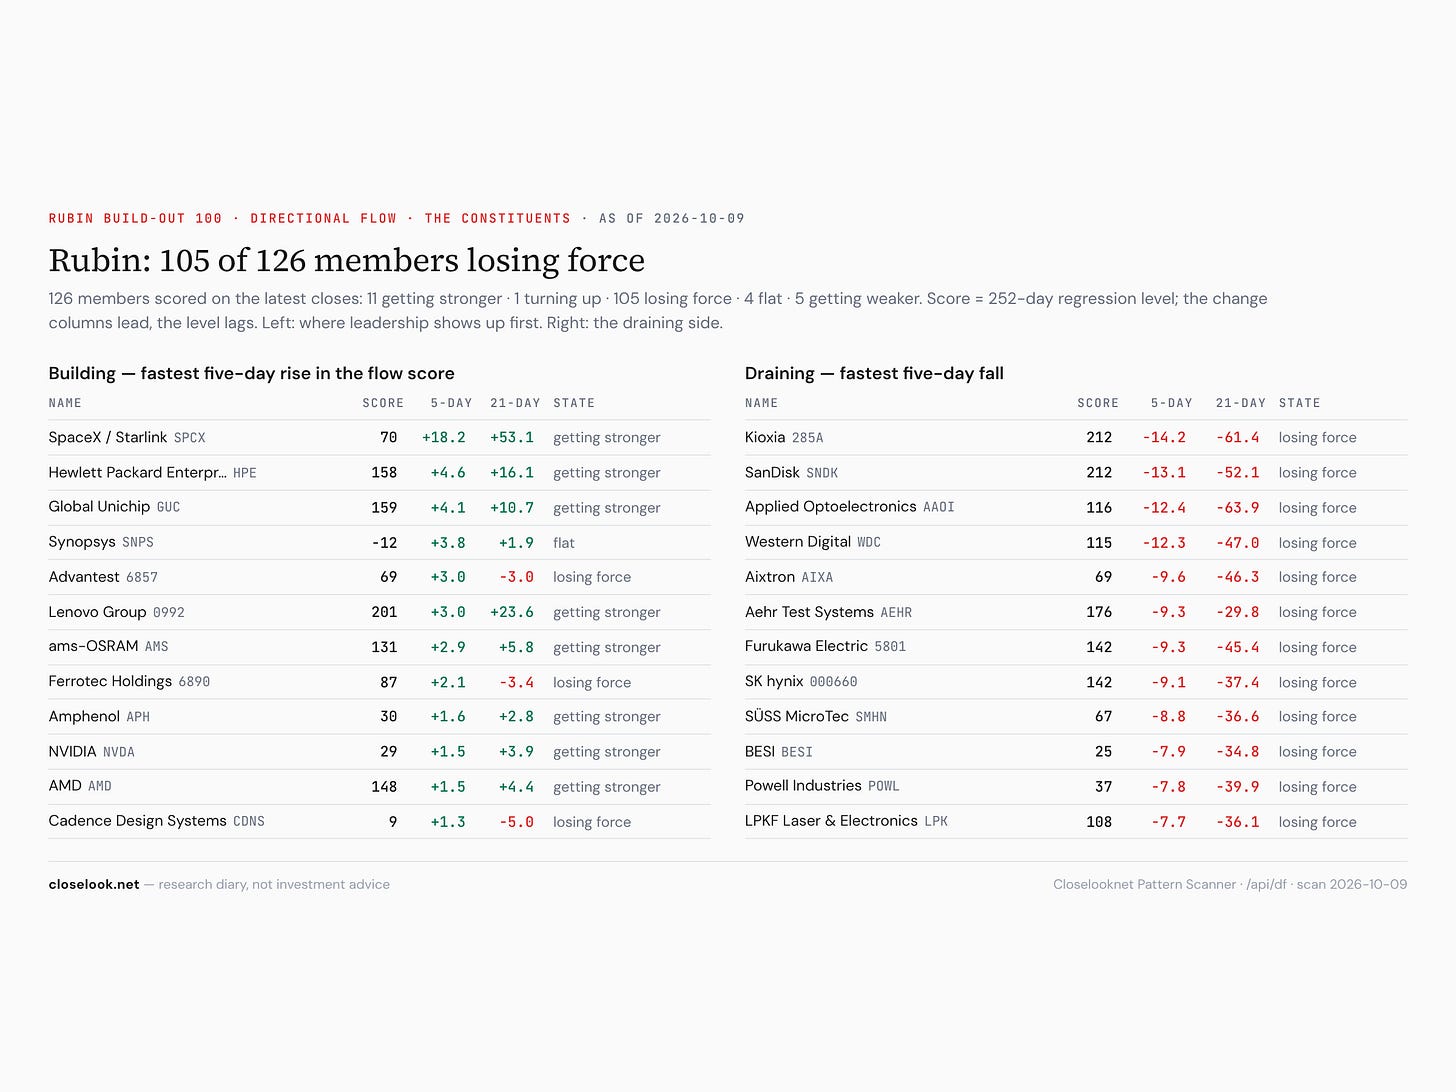Viewport: 1456px width, 1092px height.
Task: Select the Applied Optoelectronics AAOI name
Action: pos(849,507)
